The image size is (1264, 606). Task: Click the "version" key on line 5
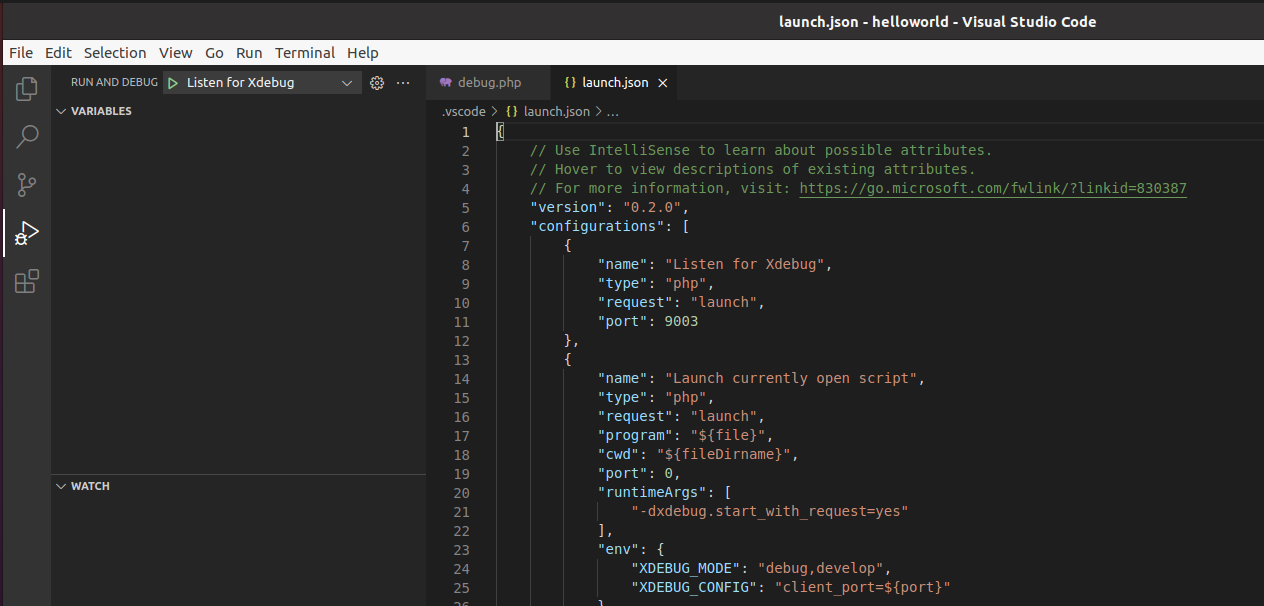[569, 207]
